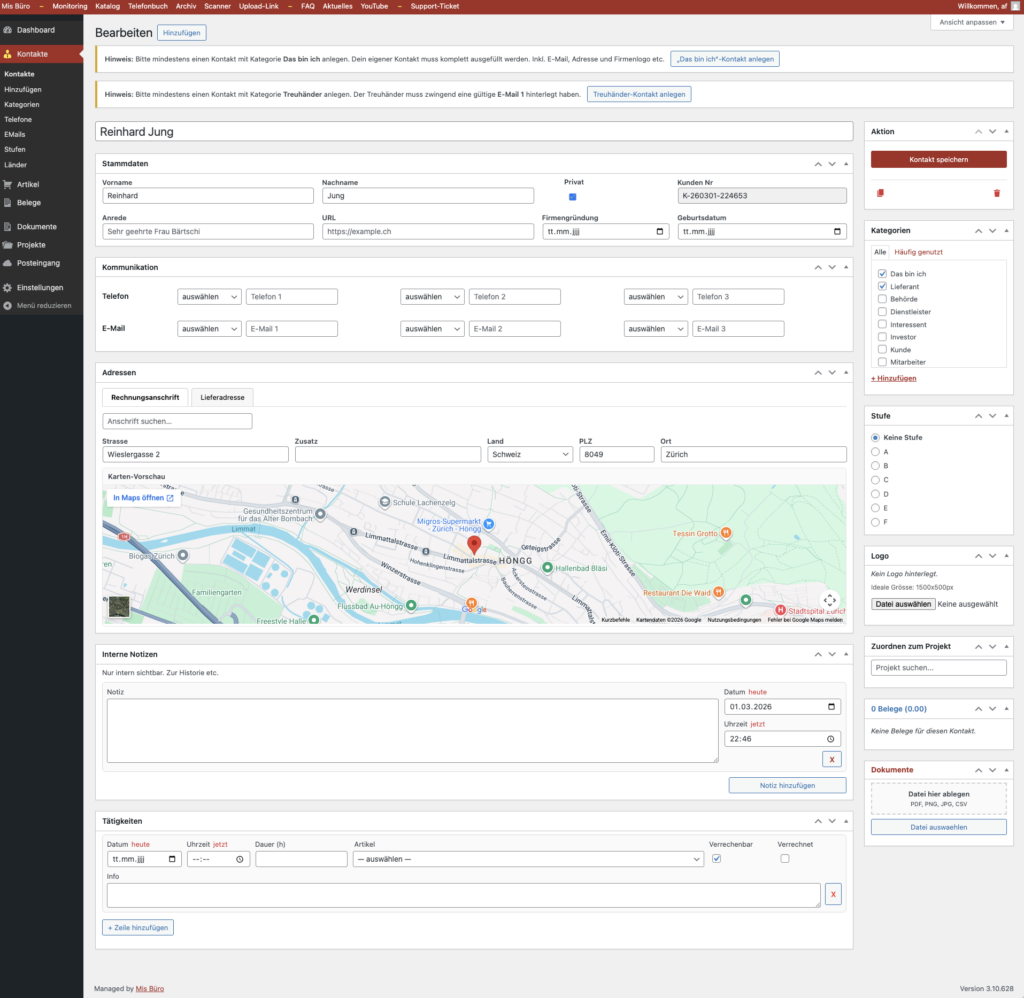
Task: Check the Behörde category
Action: point(882,299)
